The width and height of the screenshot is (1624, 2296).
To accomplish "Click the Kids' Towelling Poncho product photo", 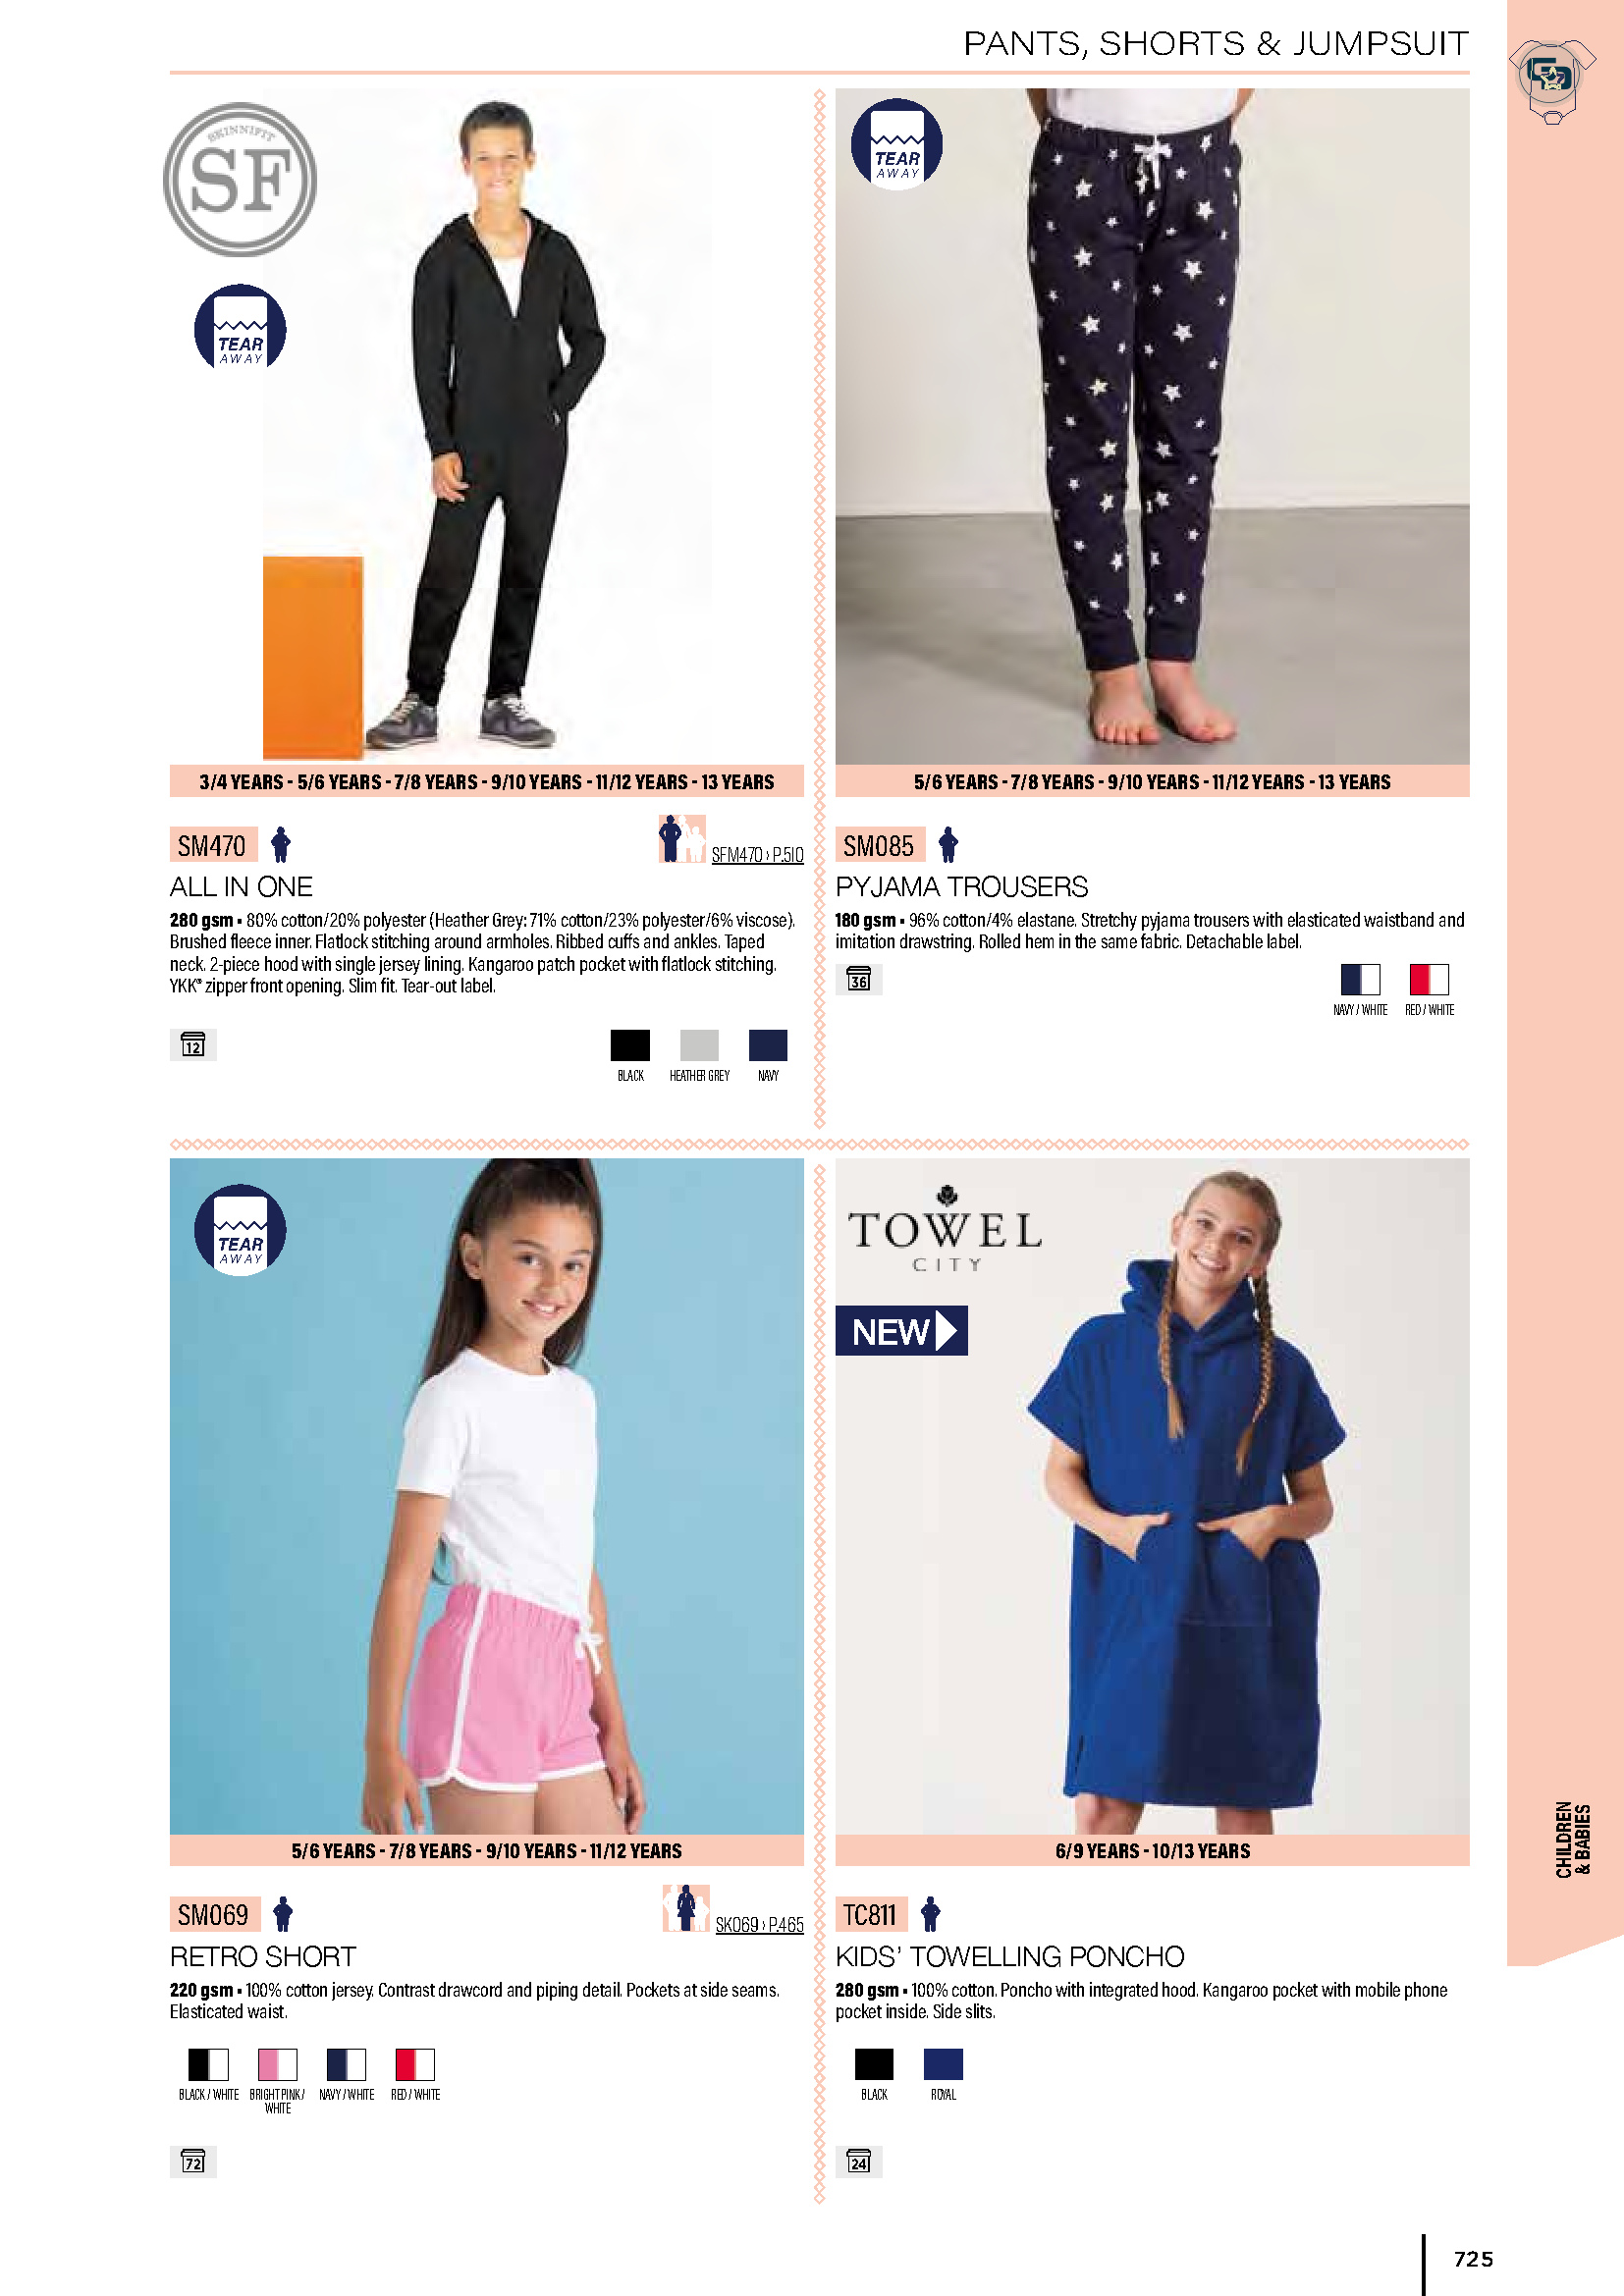I will click(1152, 1496).
